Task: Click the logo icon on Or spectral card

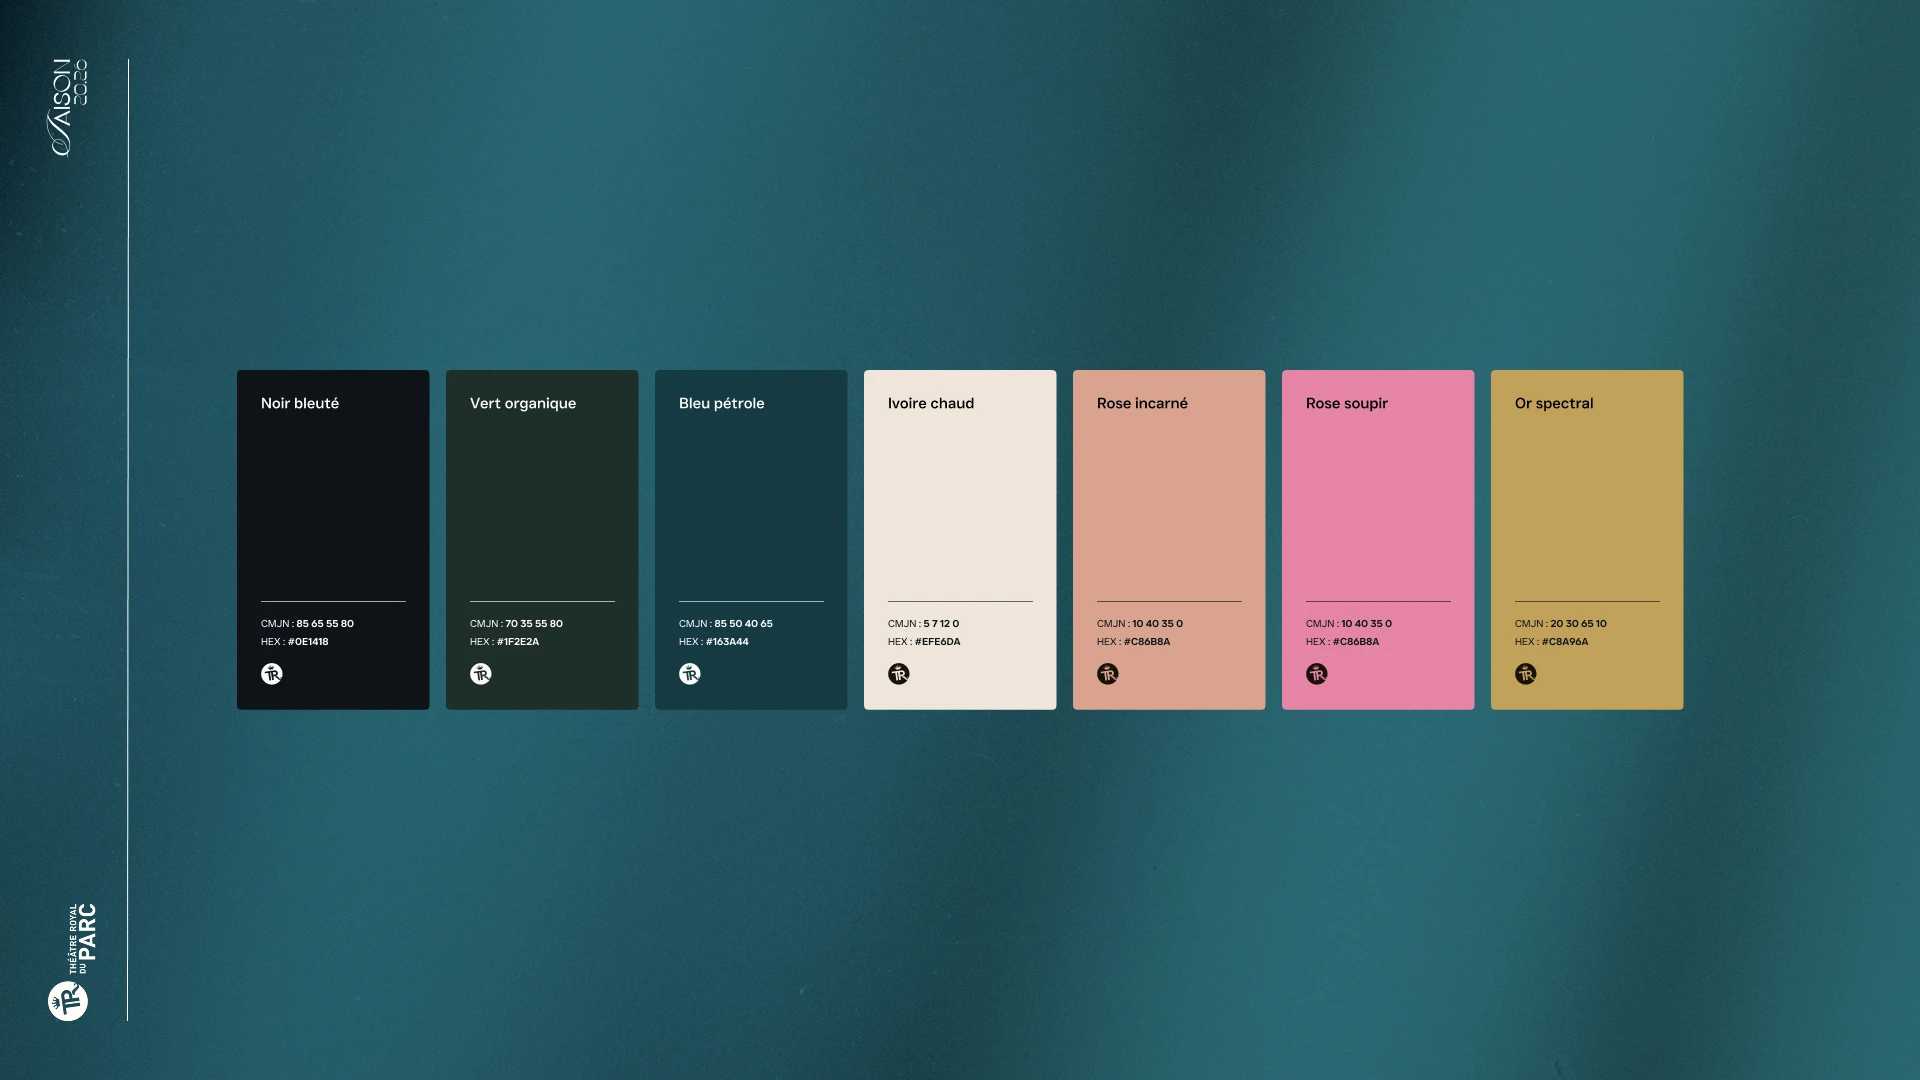Action: (x=1526, y=674)
